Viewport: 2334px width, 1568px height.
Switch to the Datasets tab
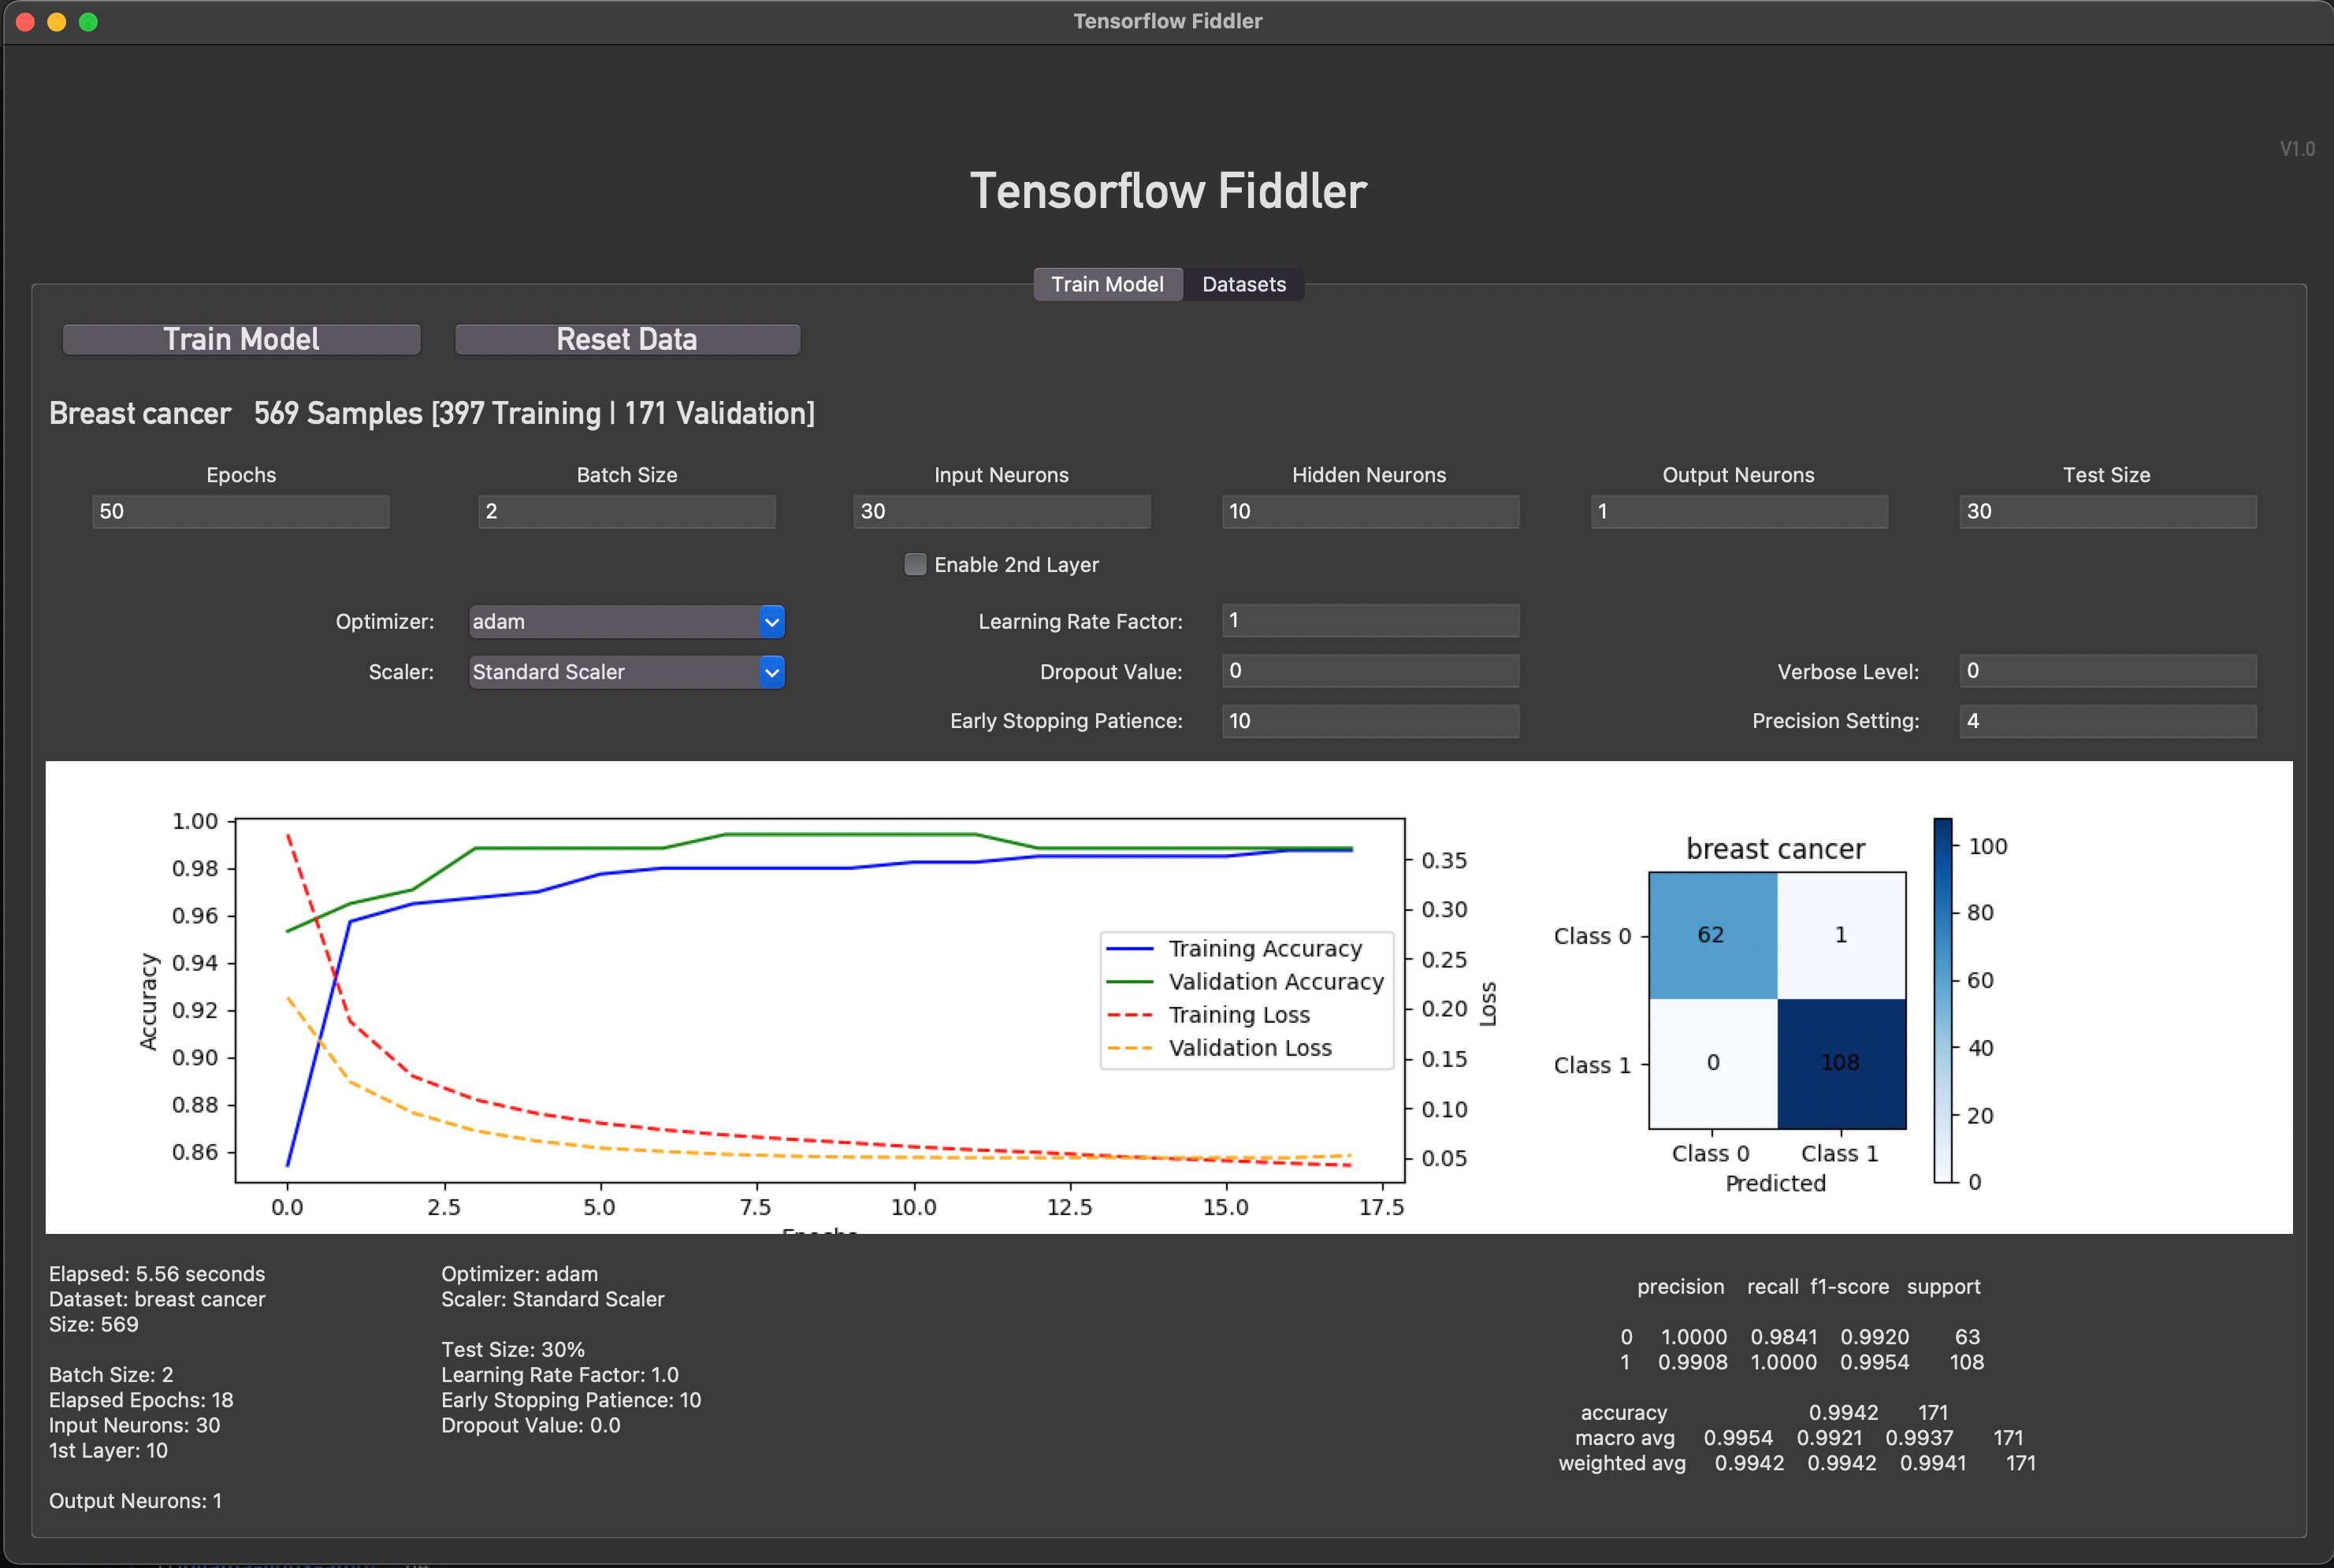click(x=1243, y=284)
